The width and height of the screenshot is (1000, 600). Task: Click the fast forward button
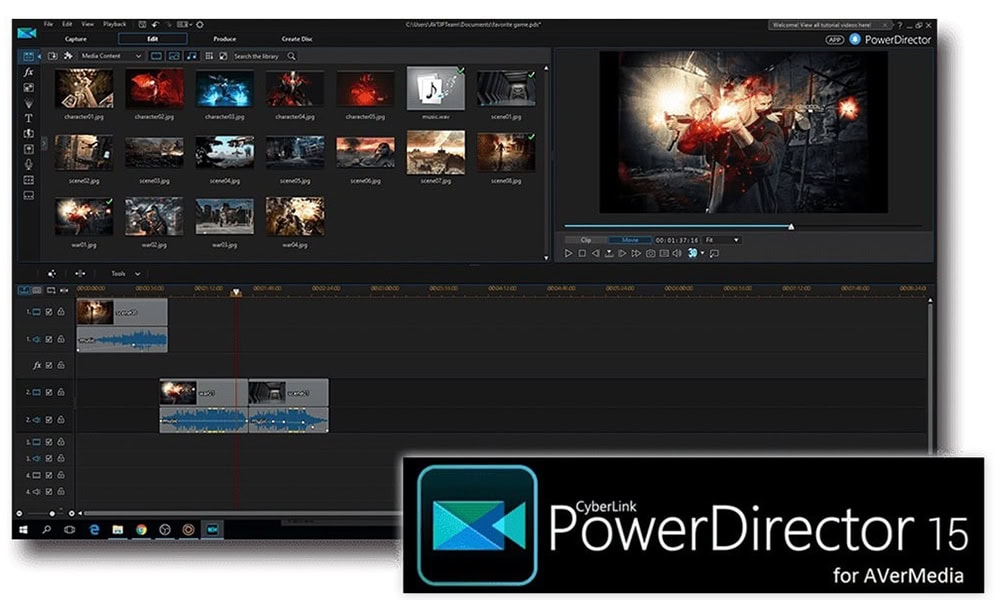636,253
